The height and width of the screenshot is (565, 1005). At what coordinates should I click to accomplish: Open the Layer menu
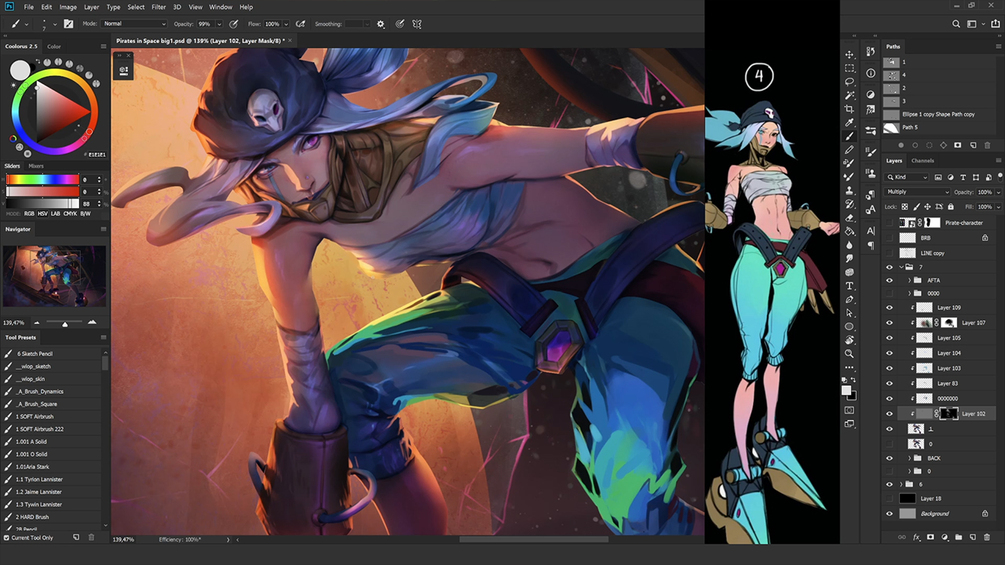pos(92,7)
